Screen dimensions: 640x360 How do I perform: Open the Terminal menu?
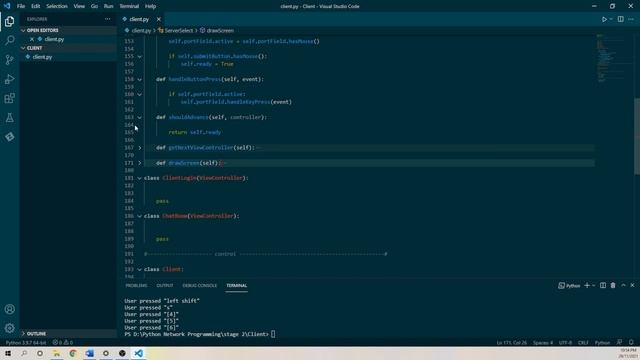[x=129, y=6]
